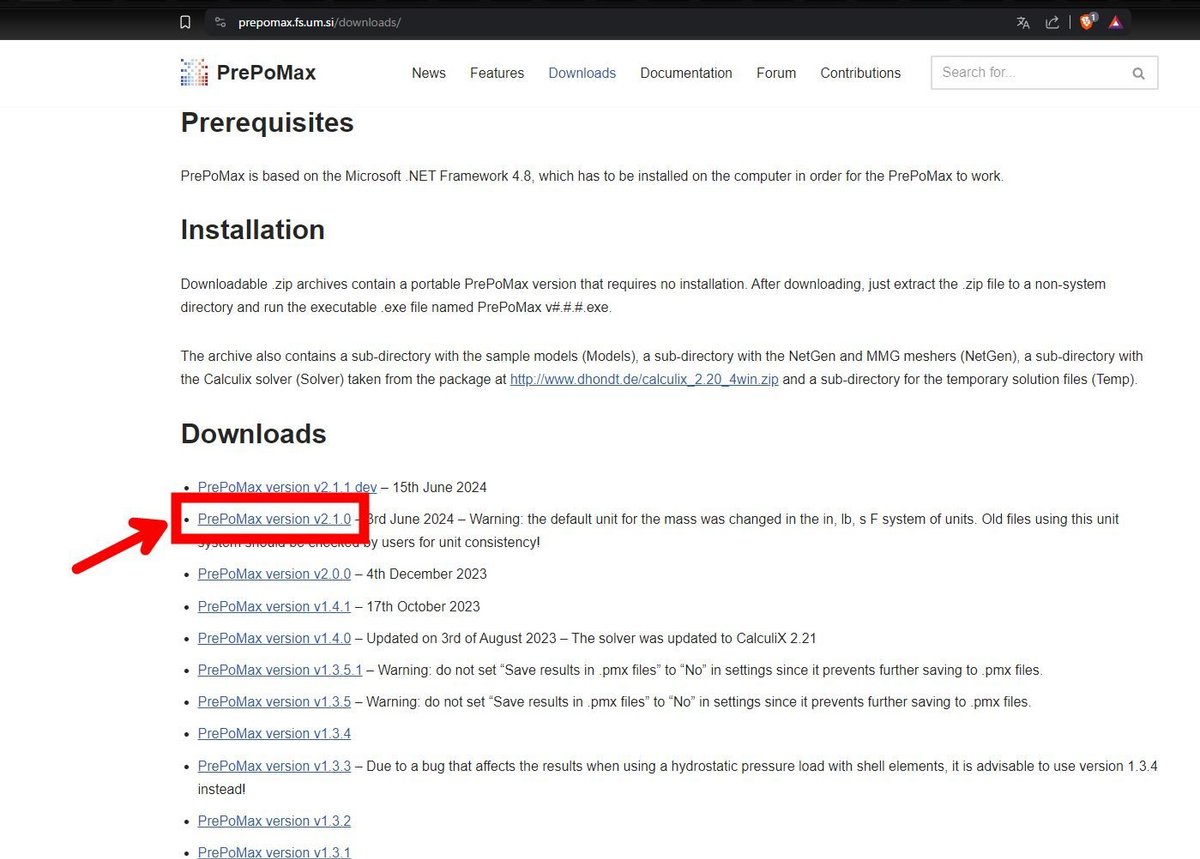Download PrePoMax version v2.1.0

pyautogui.click(x=274, y=519)
